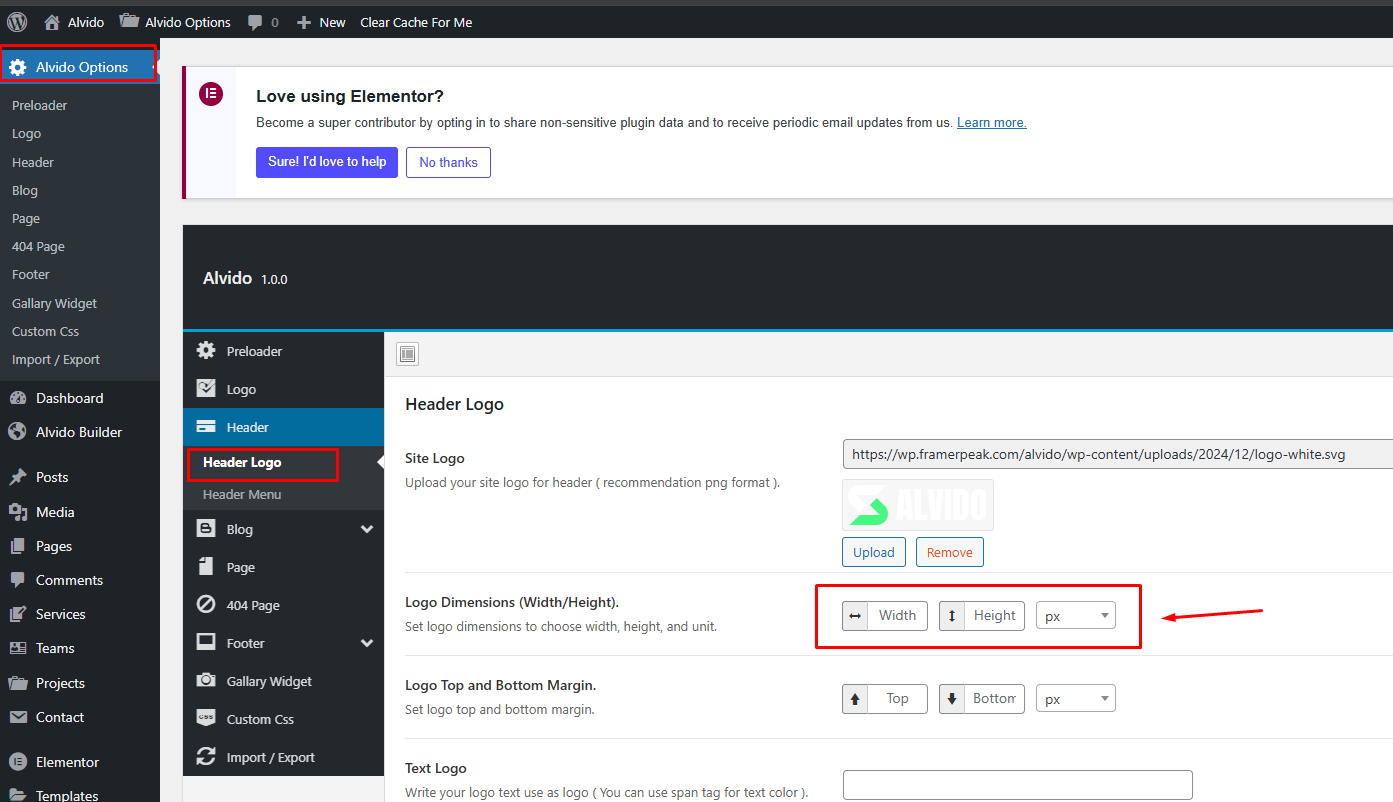This screenshot has height=802, width=1393.
Task: Open Gallary Widget in sidebar submenu
Action: [x=55, y=303]
